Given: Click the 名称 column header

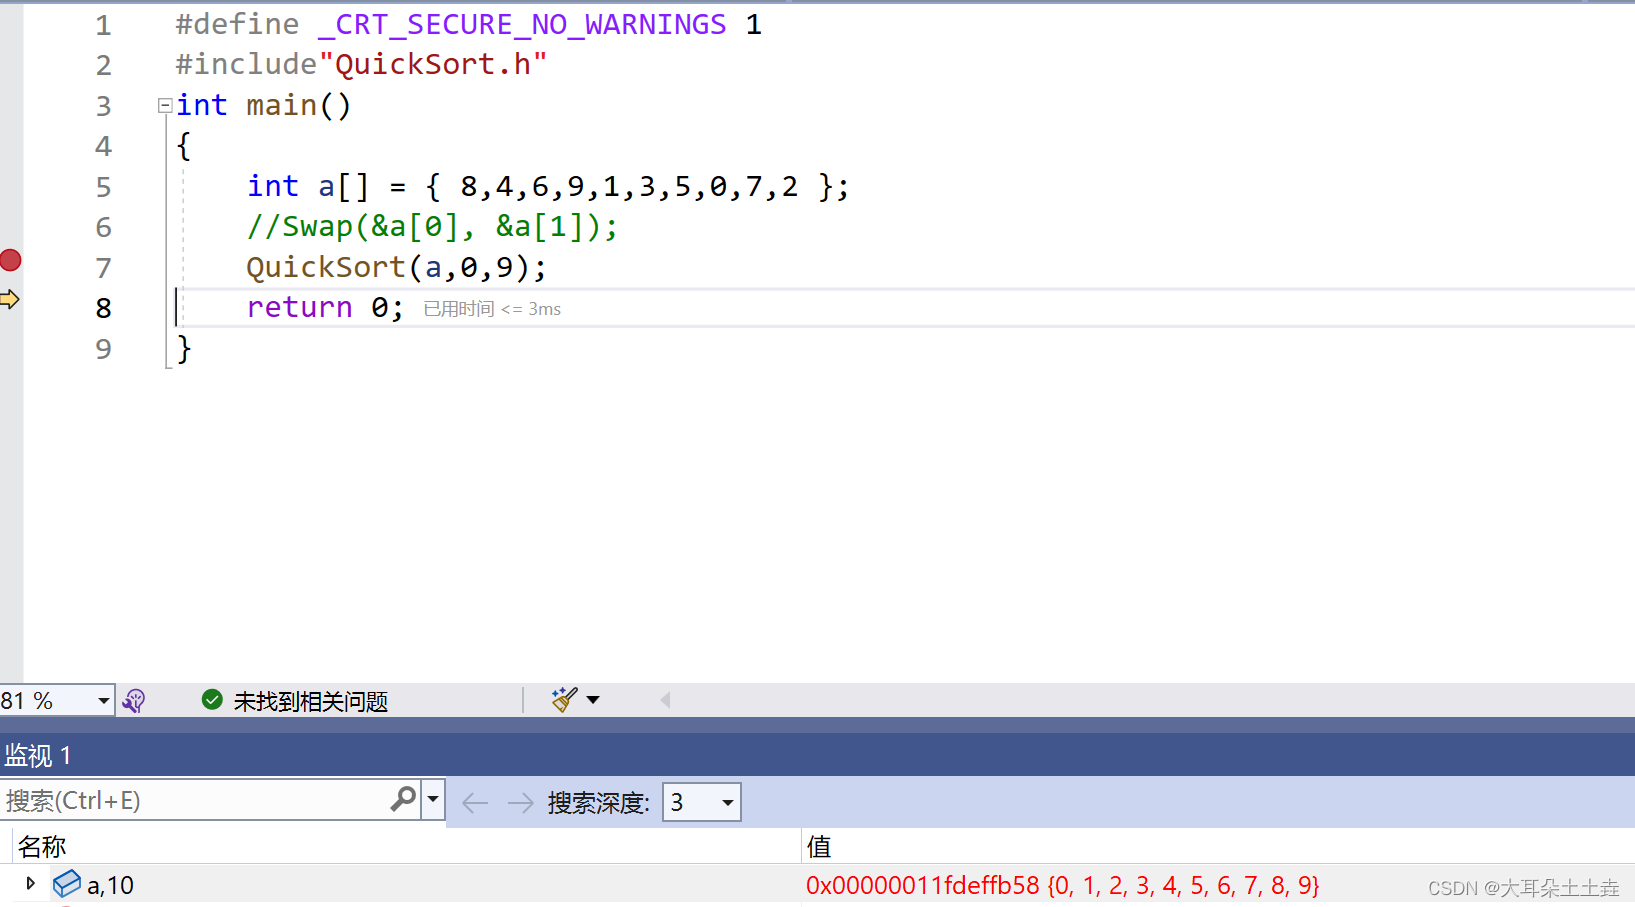Looking at the screenshot, I should (x=42, y=847).
